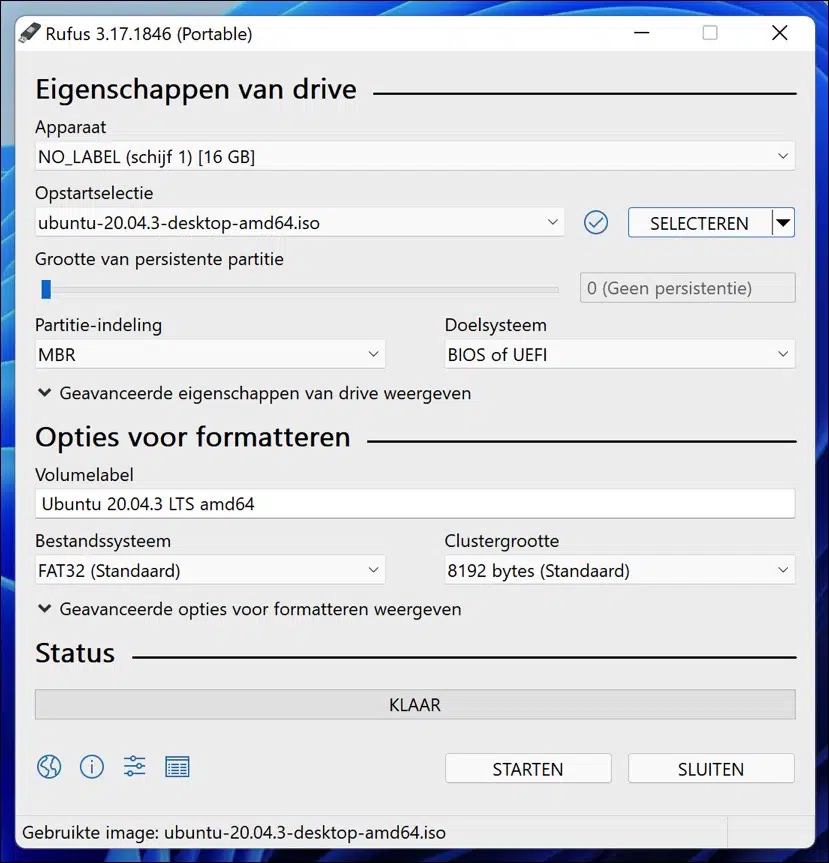Open the language globe icon
The image size is (829, 863).
pos(49,766)
